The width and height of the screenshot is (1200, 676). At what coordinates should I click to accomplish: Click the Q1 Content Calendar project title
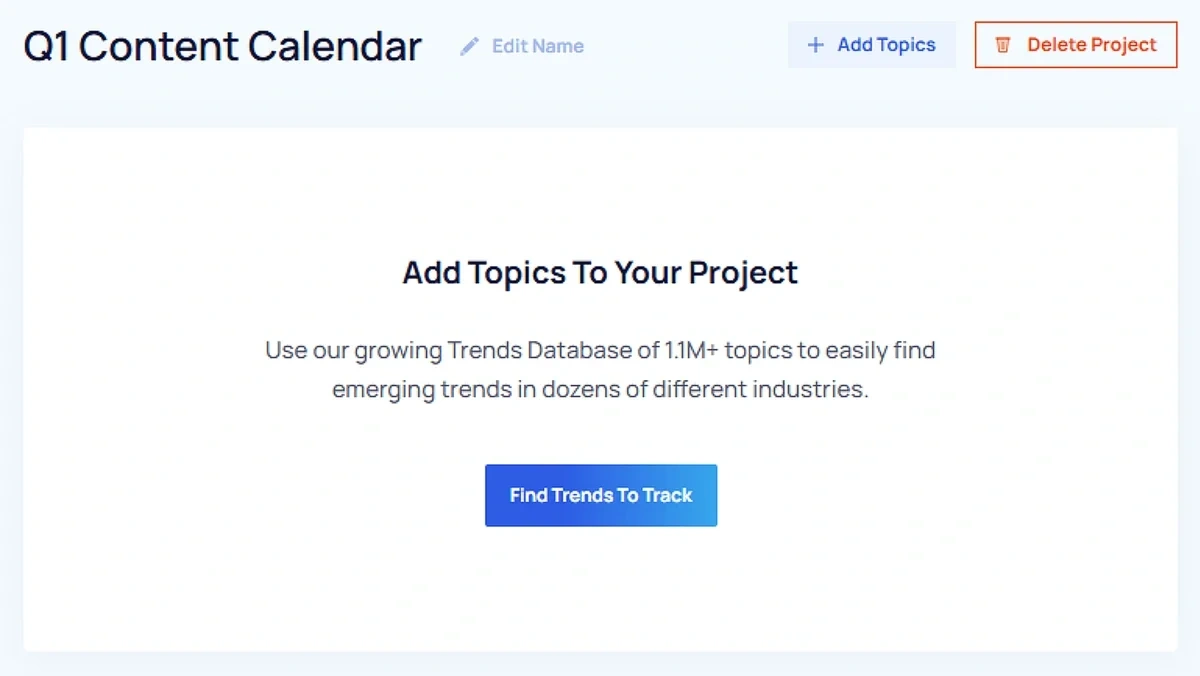(x=222, y=45)
